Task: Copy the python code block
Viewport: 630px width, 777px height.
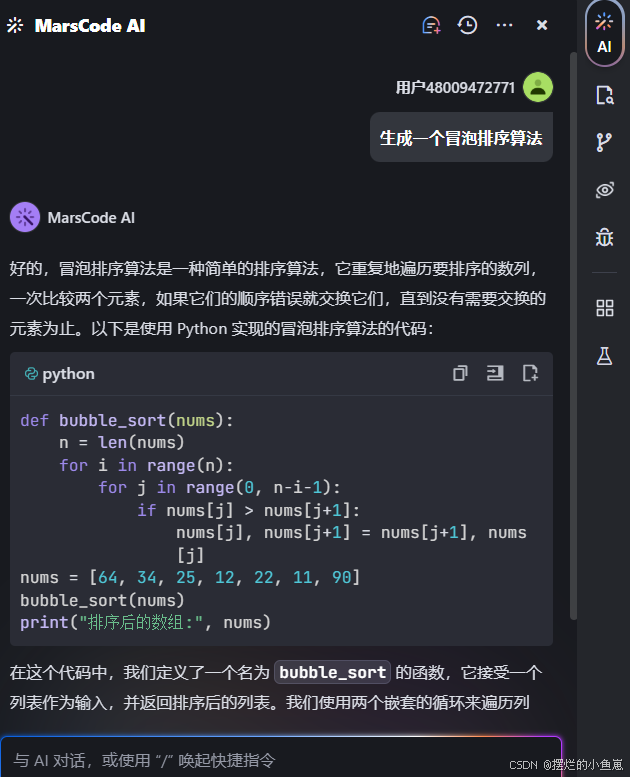Action: pos(460,373)
